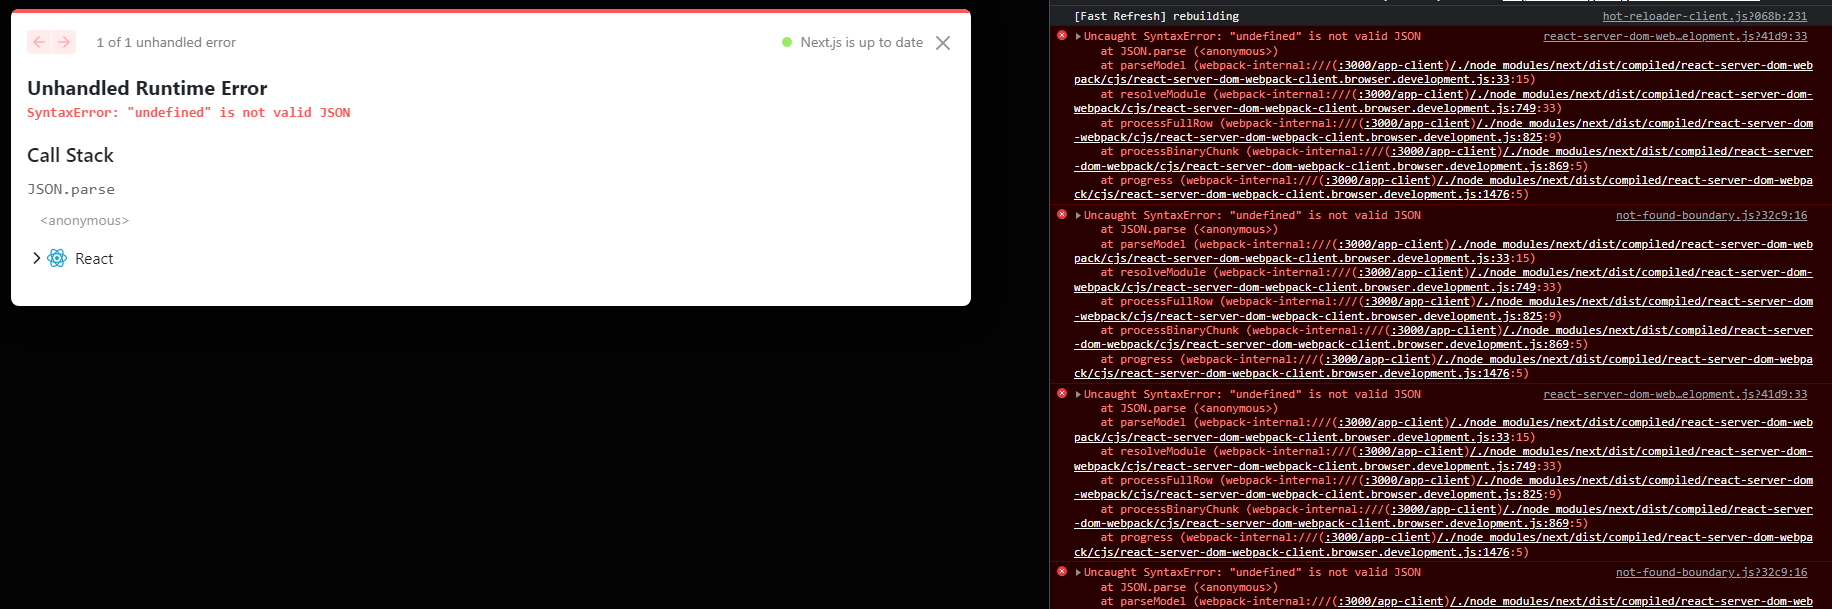
Task: Expand the last Uncaught SyntaxError console entry
Action: [x=1078, y=572]
